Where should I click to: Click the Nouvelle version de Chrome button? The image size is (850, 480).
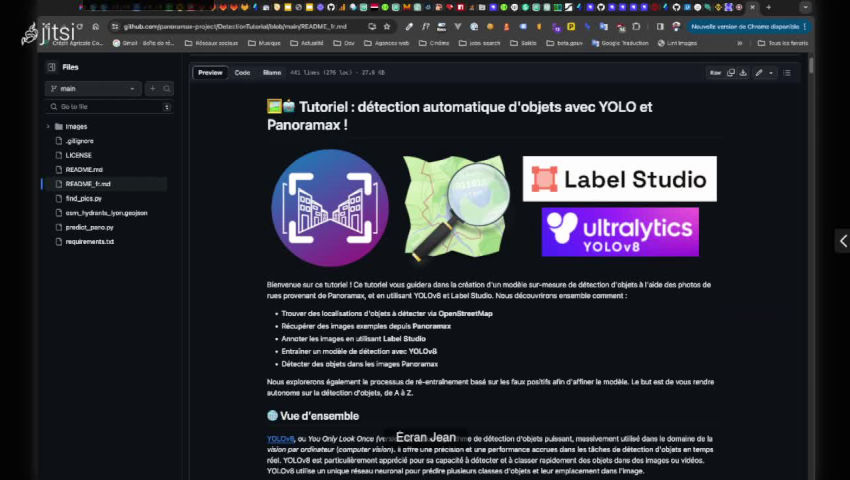coord(746,27)
